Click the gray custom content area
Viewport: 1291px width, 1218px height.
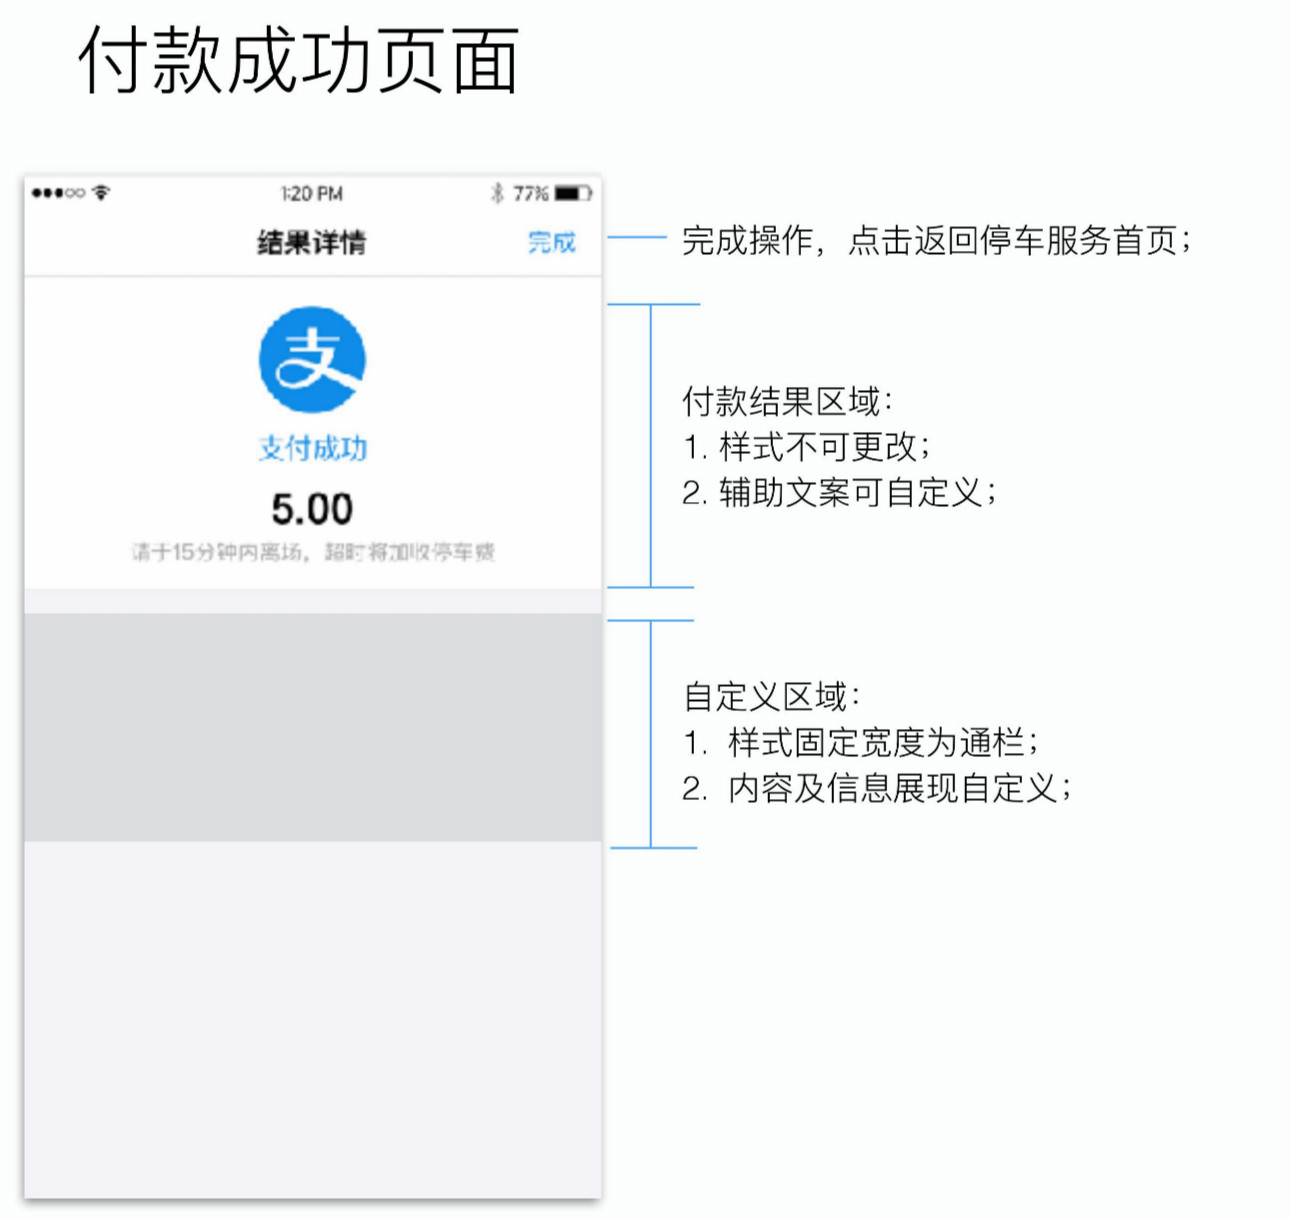tap(313, 727)
